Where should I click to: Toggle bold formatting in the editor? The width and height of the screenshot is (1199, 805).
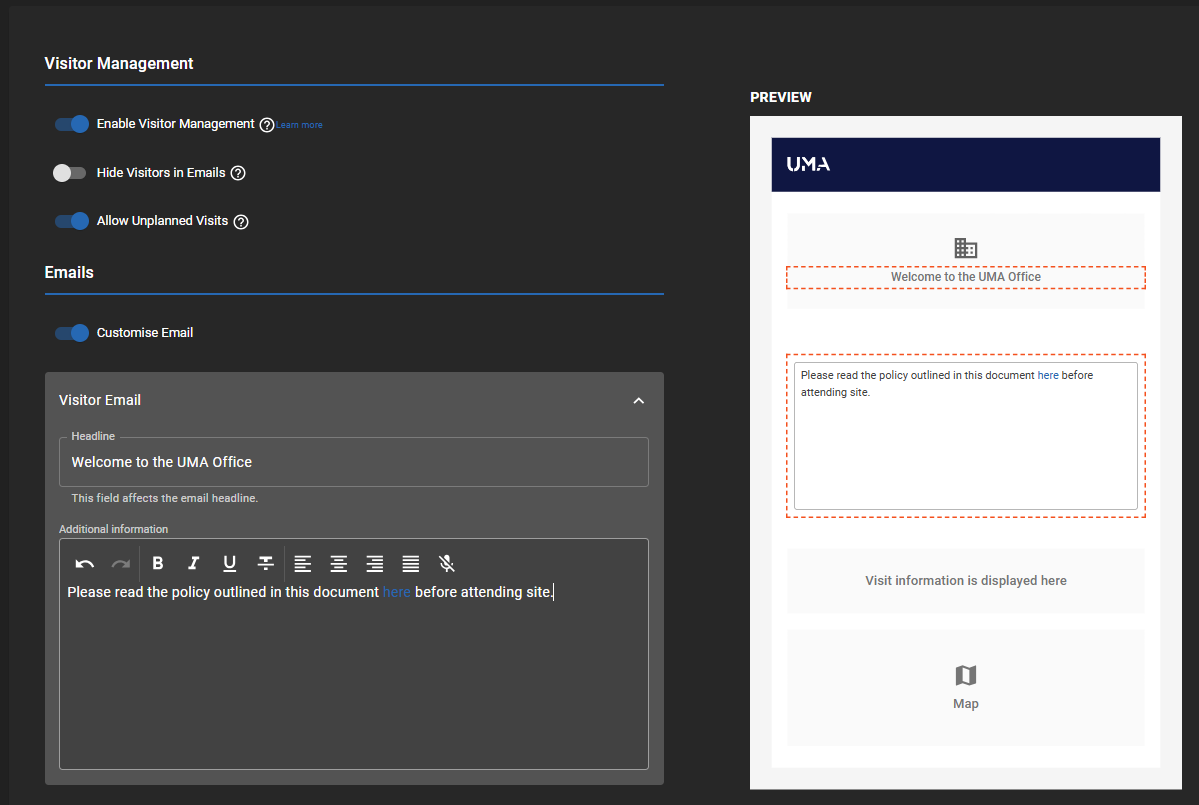157,563
